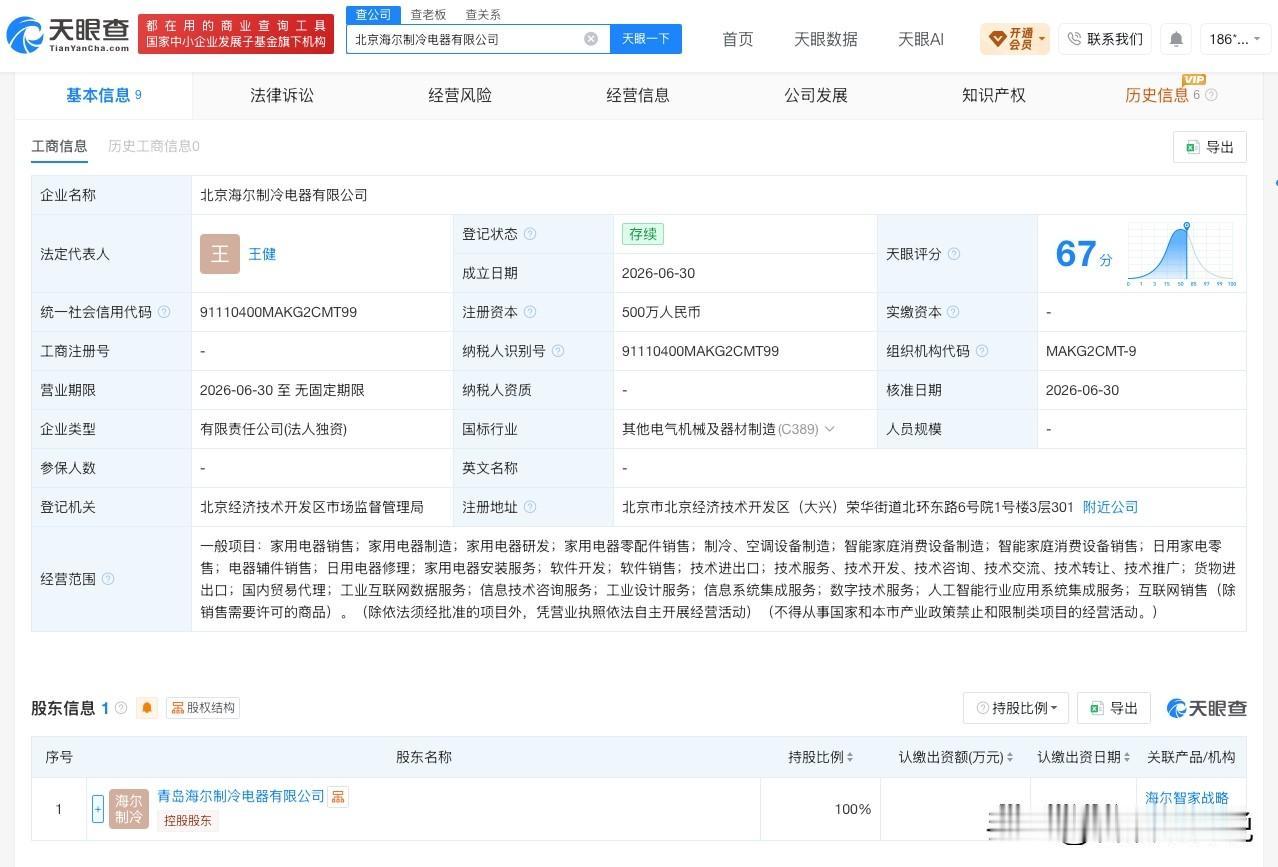The height and width of the screenshot is (867, 1278).
Task: Click the Tianyan score distribution chart
Action: pyautogui.click(x=1181, y=254)
